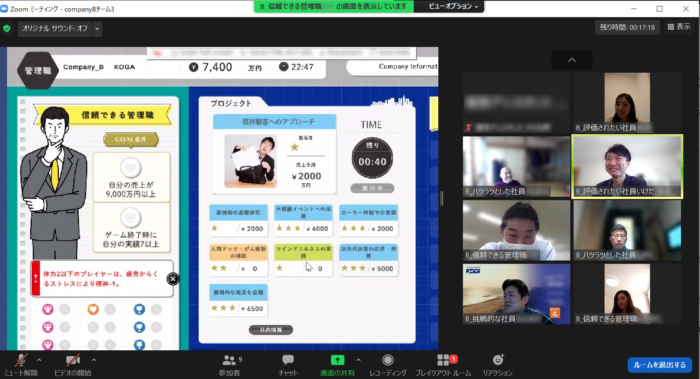The height and width of the screenshot is (379, 700).
Task: Open the reactions emoji icon
Action: click(498, 360)
